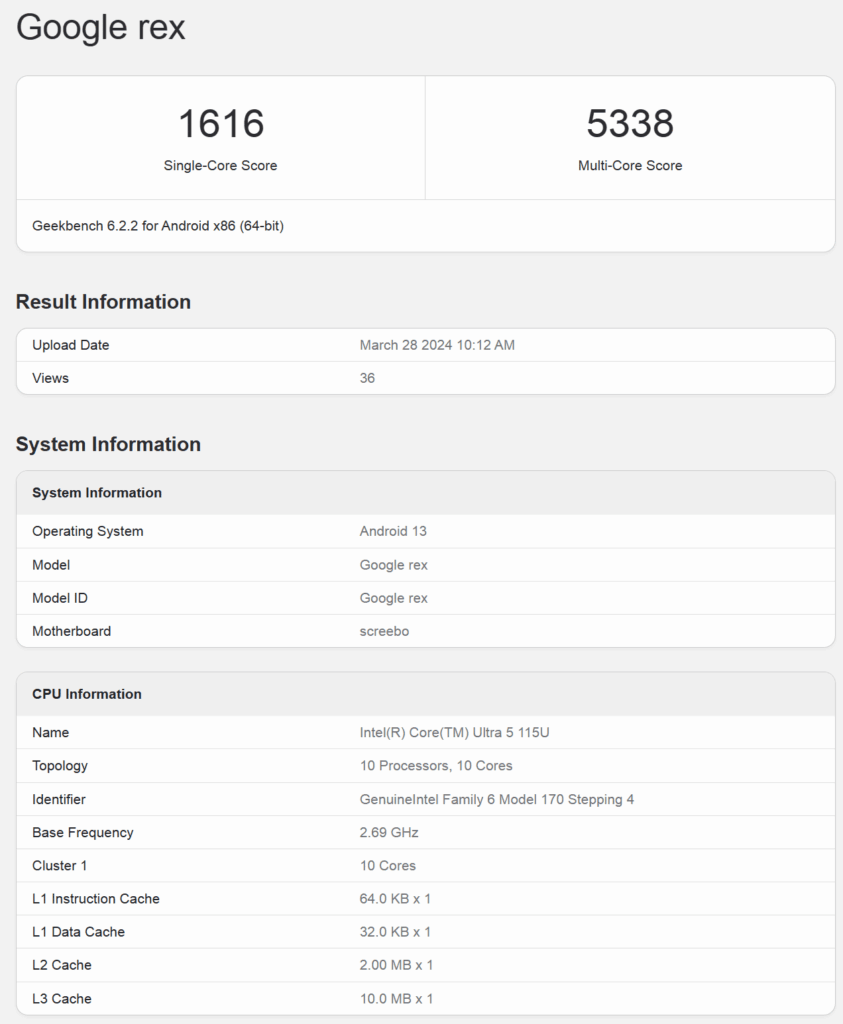The width and height of the screenshot is (843, 1024).
Task: Click the Model row label
Action: point(51,565)
